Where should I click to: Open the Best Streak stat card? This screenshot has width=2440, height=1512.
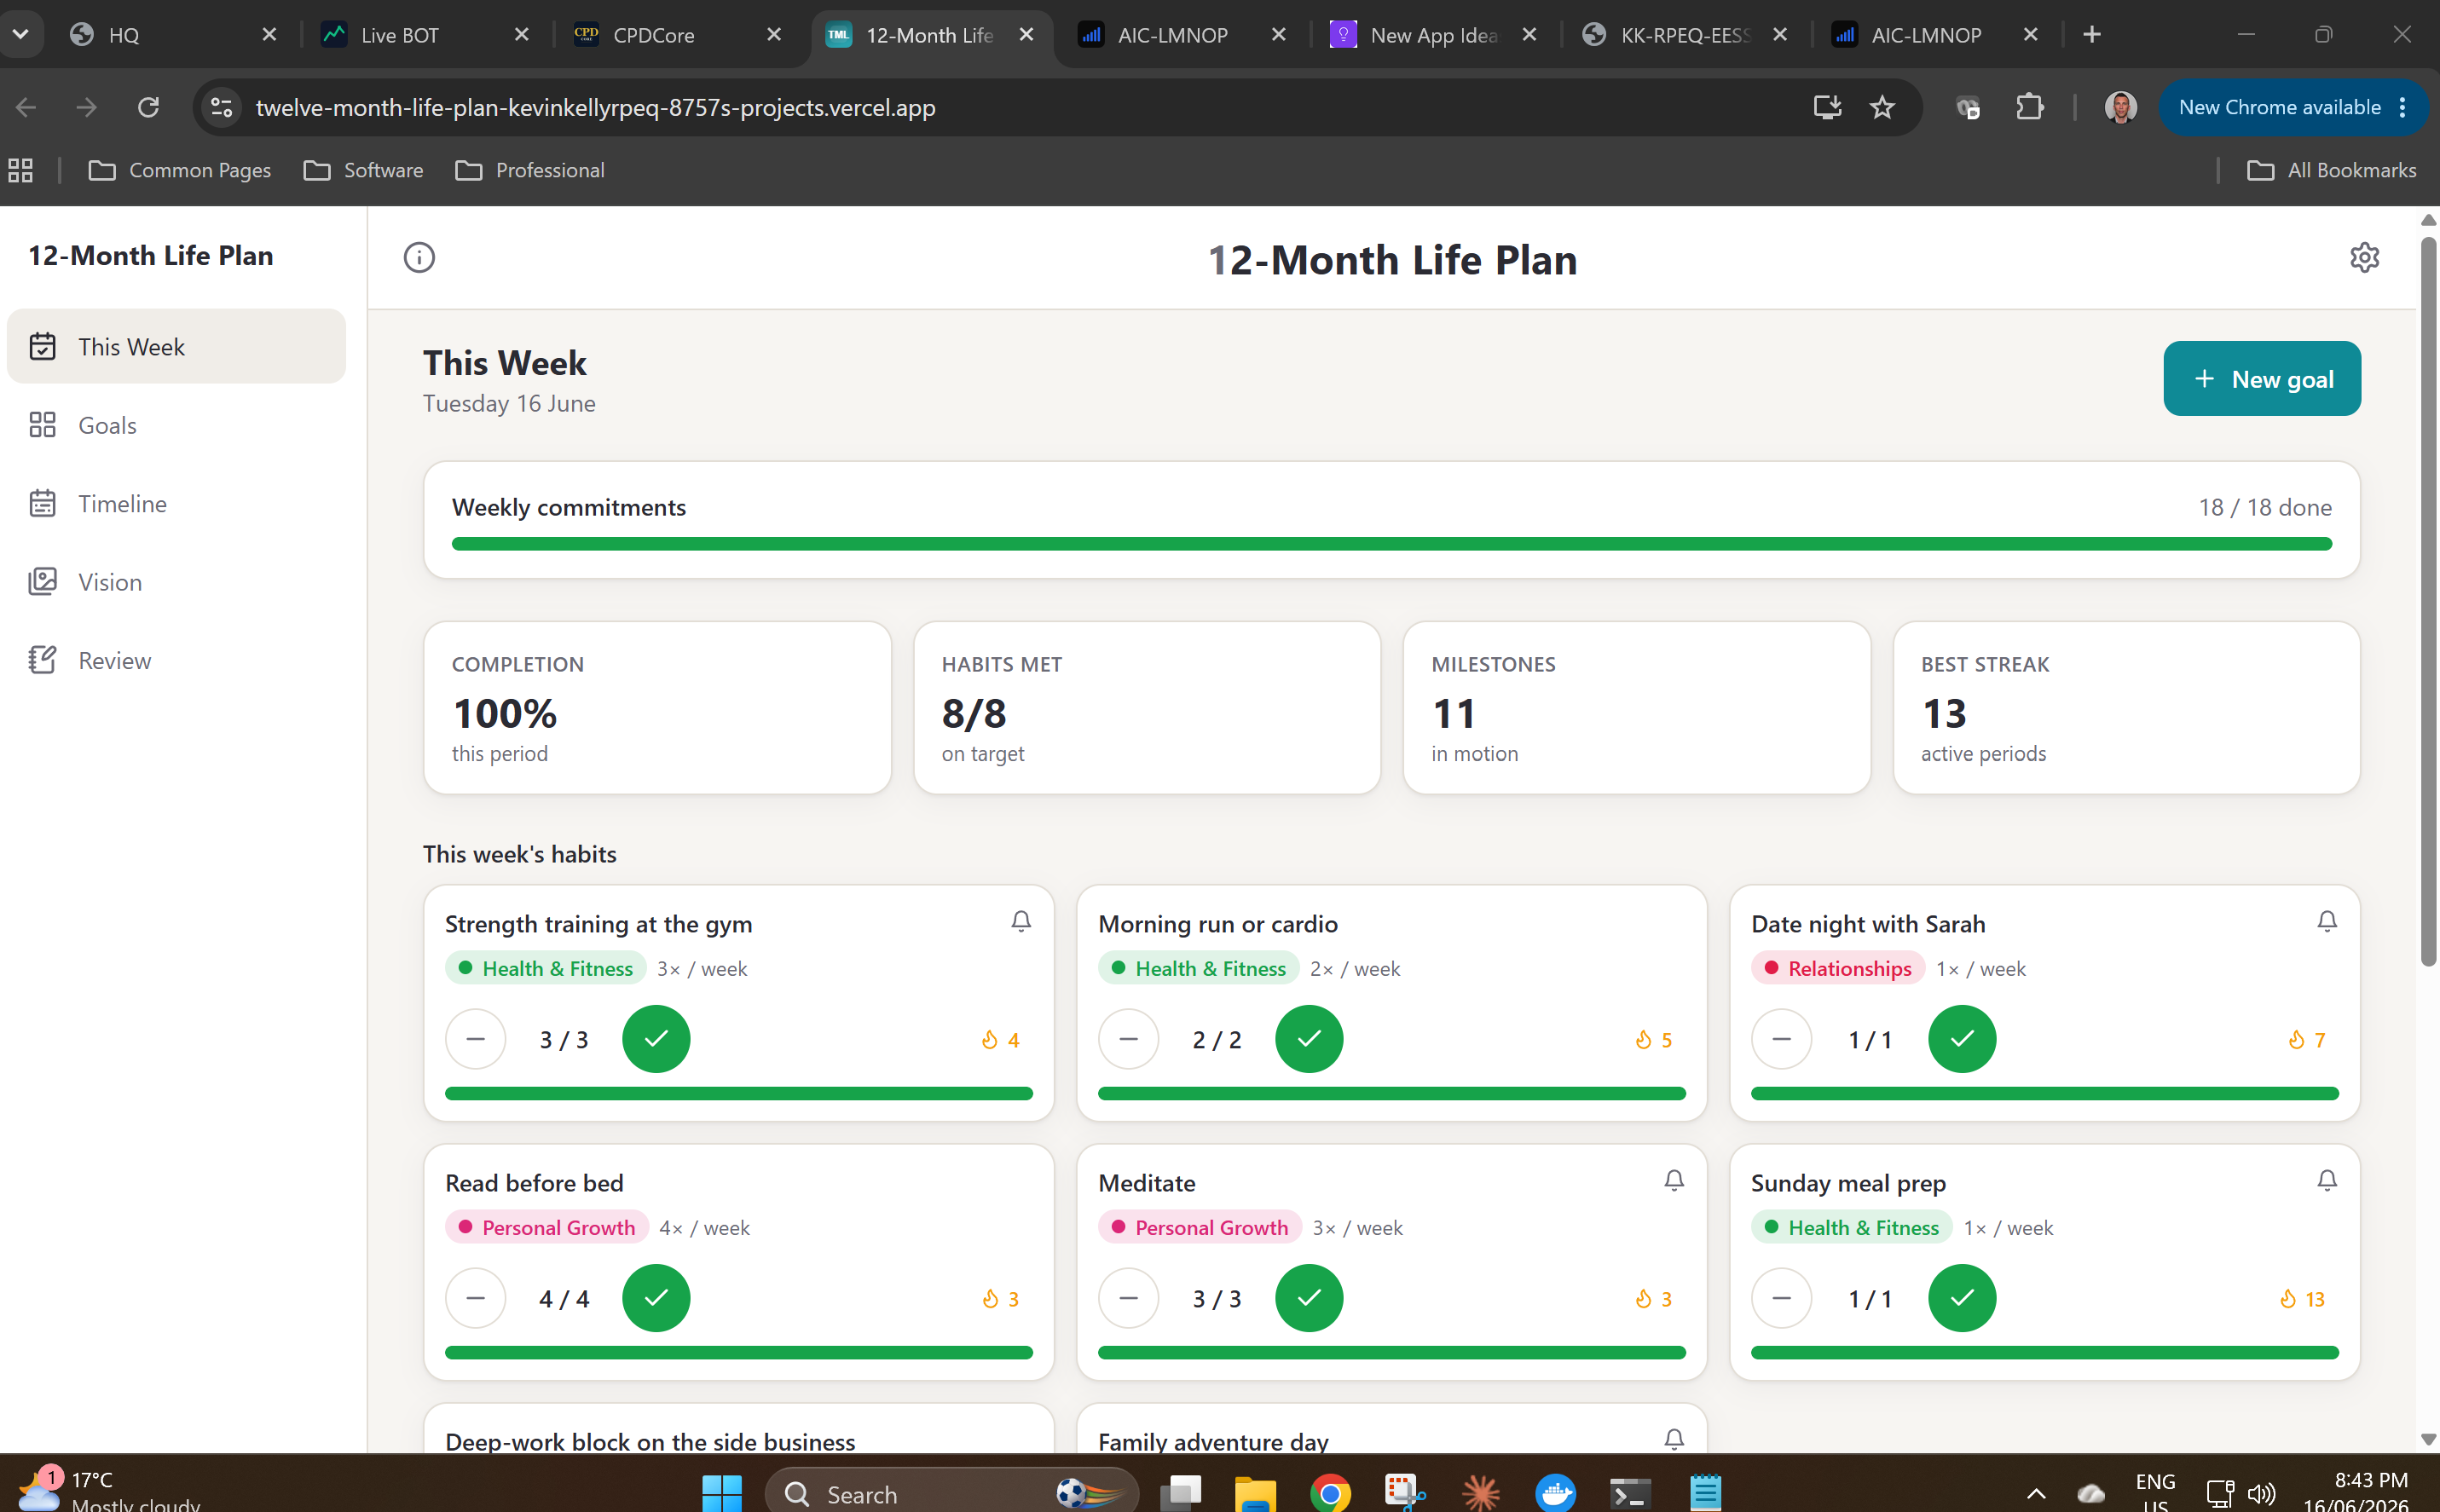point(2126,708)
